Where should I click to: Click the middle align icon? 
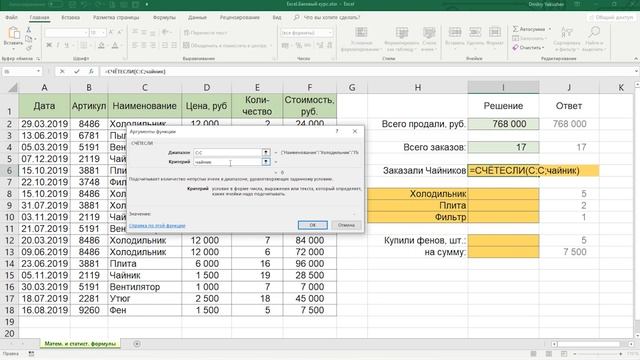point(144,32)
